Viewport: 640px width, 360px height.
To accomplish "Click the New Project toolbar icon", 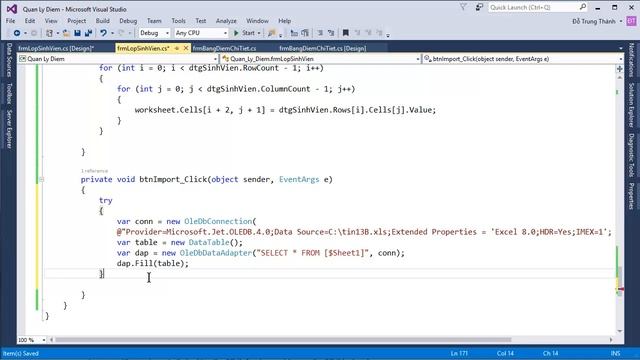I will click(49, 33).
